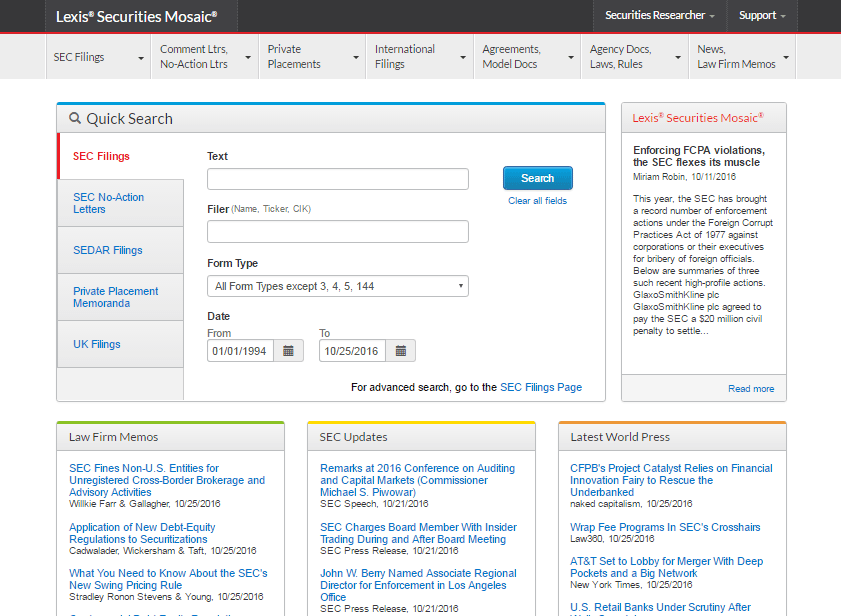Open the Swing Pricing Rule memo
Image resolution: width=841 pixels, height=616 pixels.
[x=168, y=579]
